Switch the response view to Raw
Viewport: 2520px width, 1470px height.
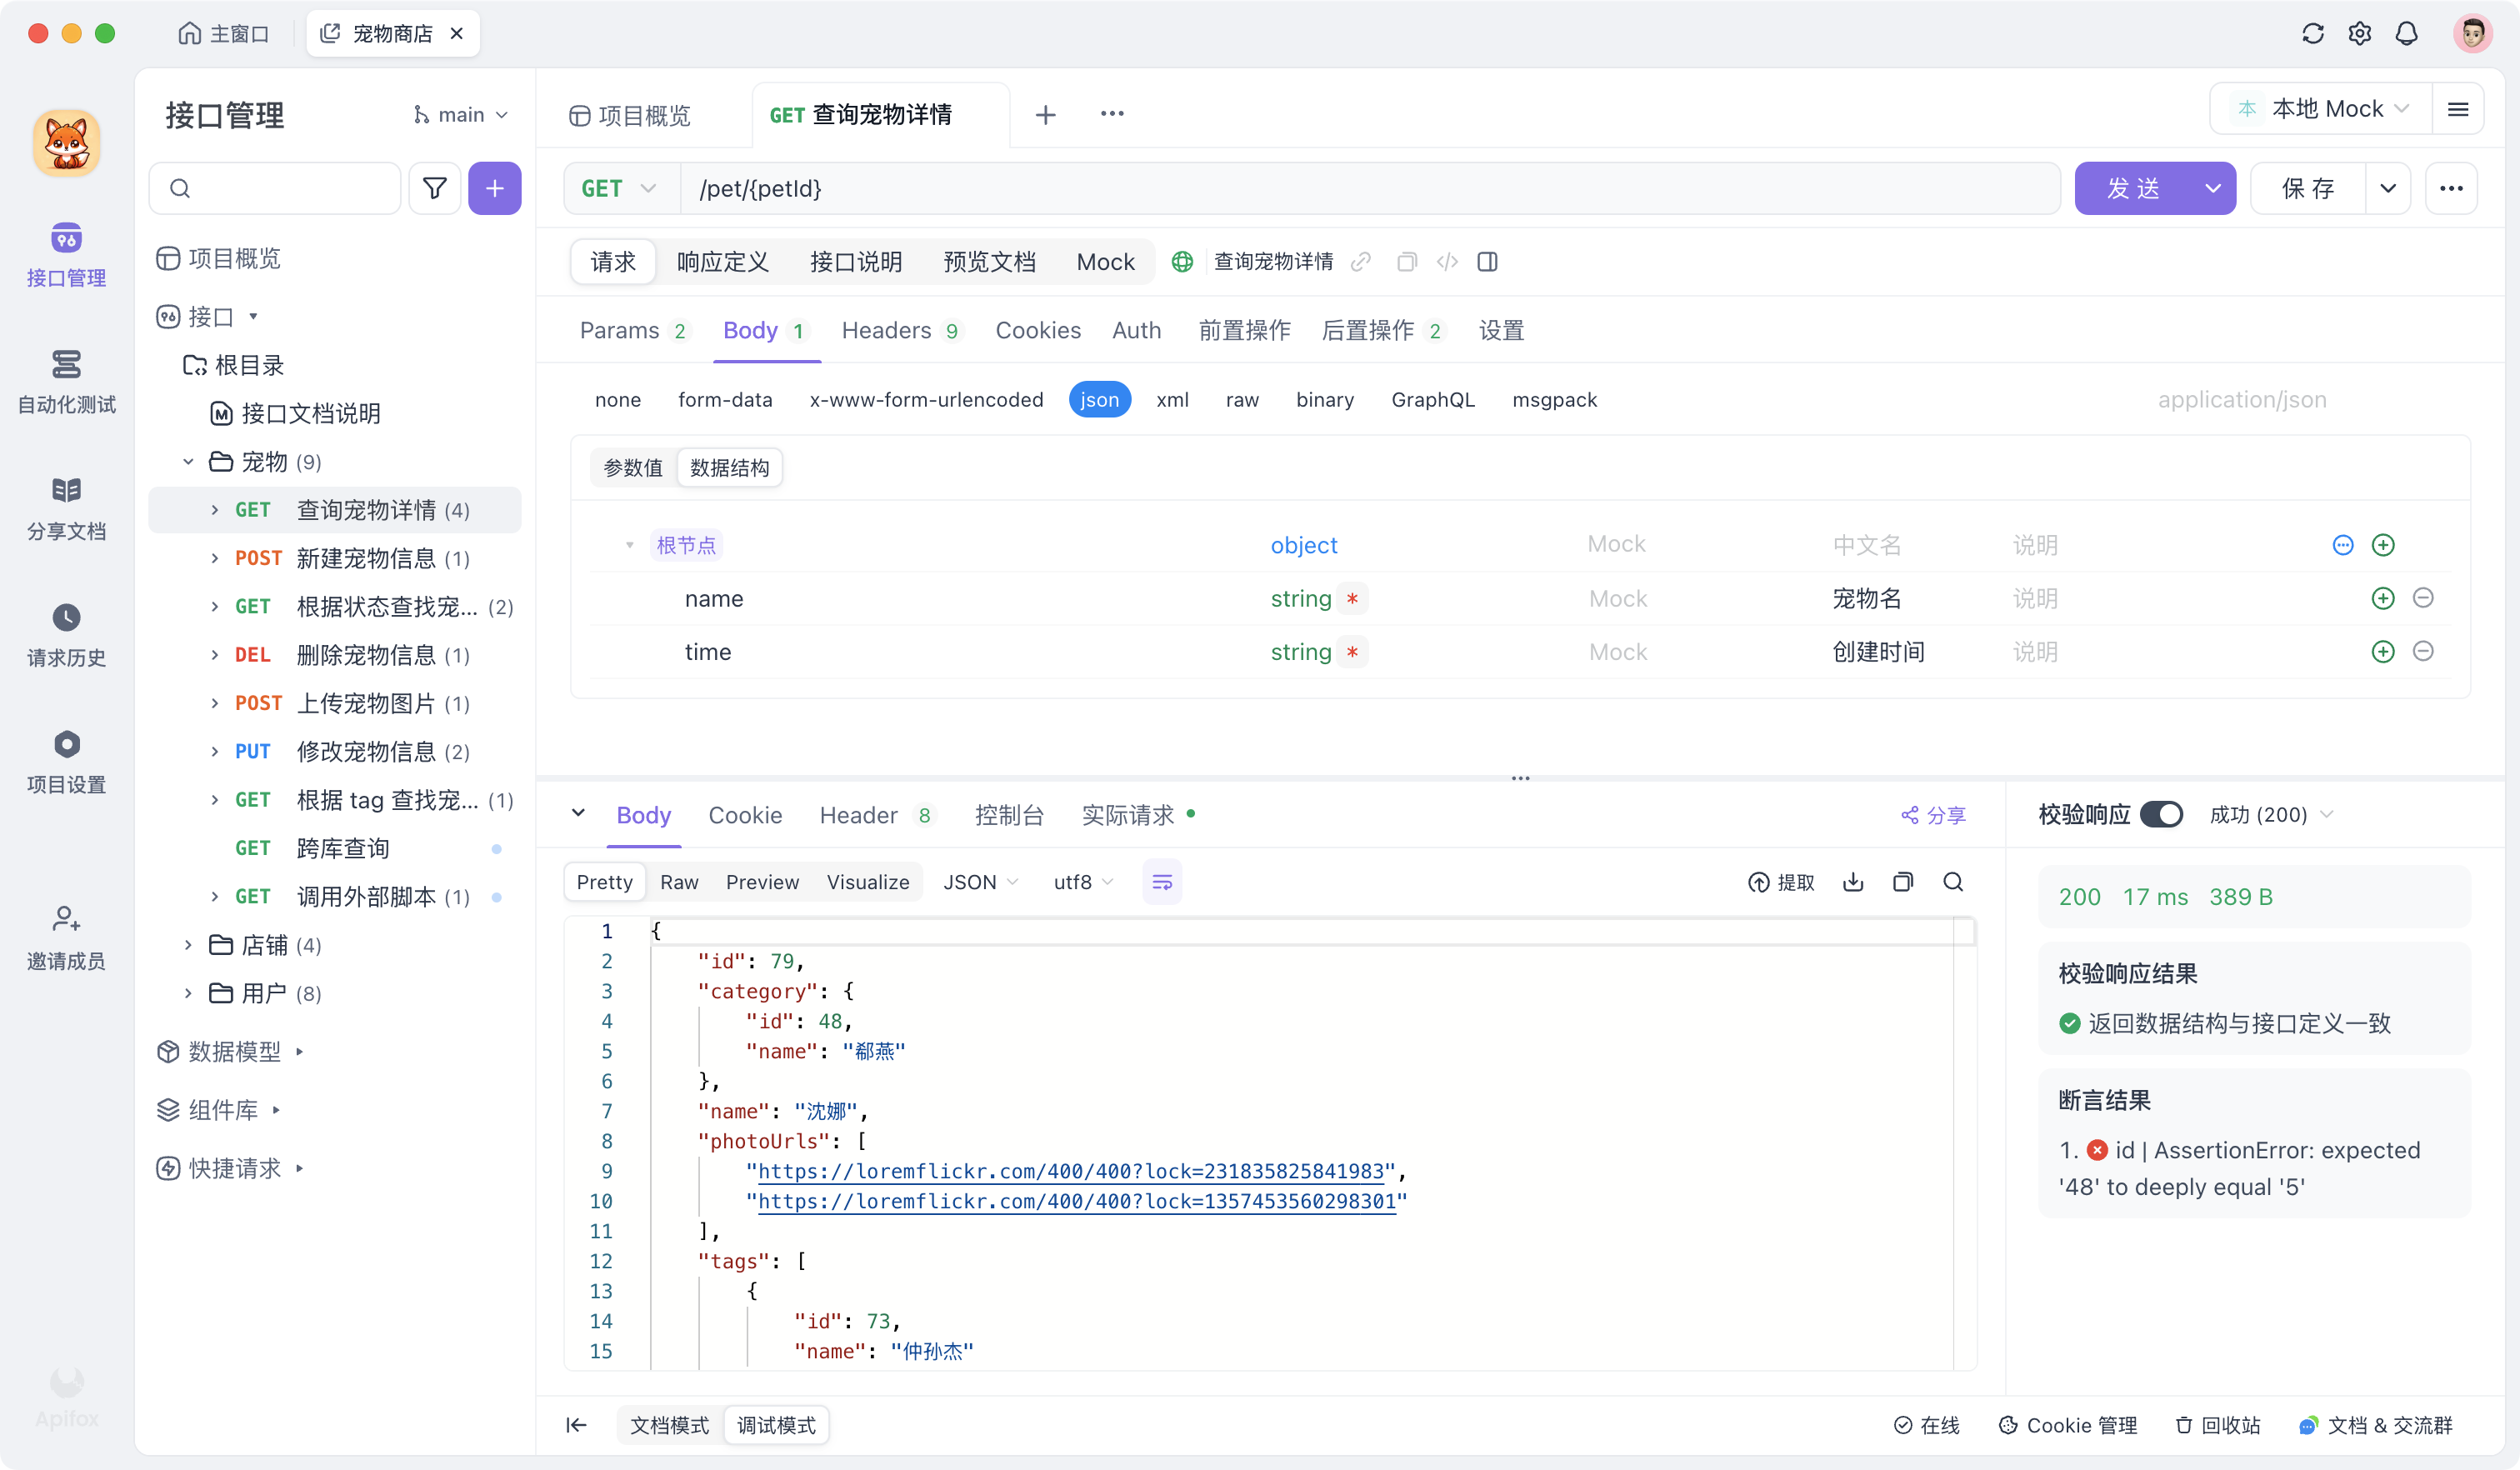coord(679,882)
